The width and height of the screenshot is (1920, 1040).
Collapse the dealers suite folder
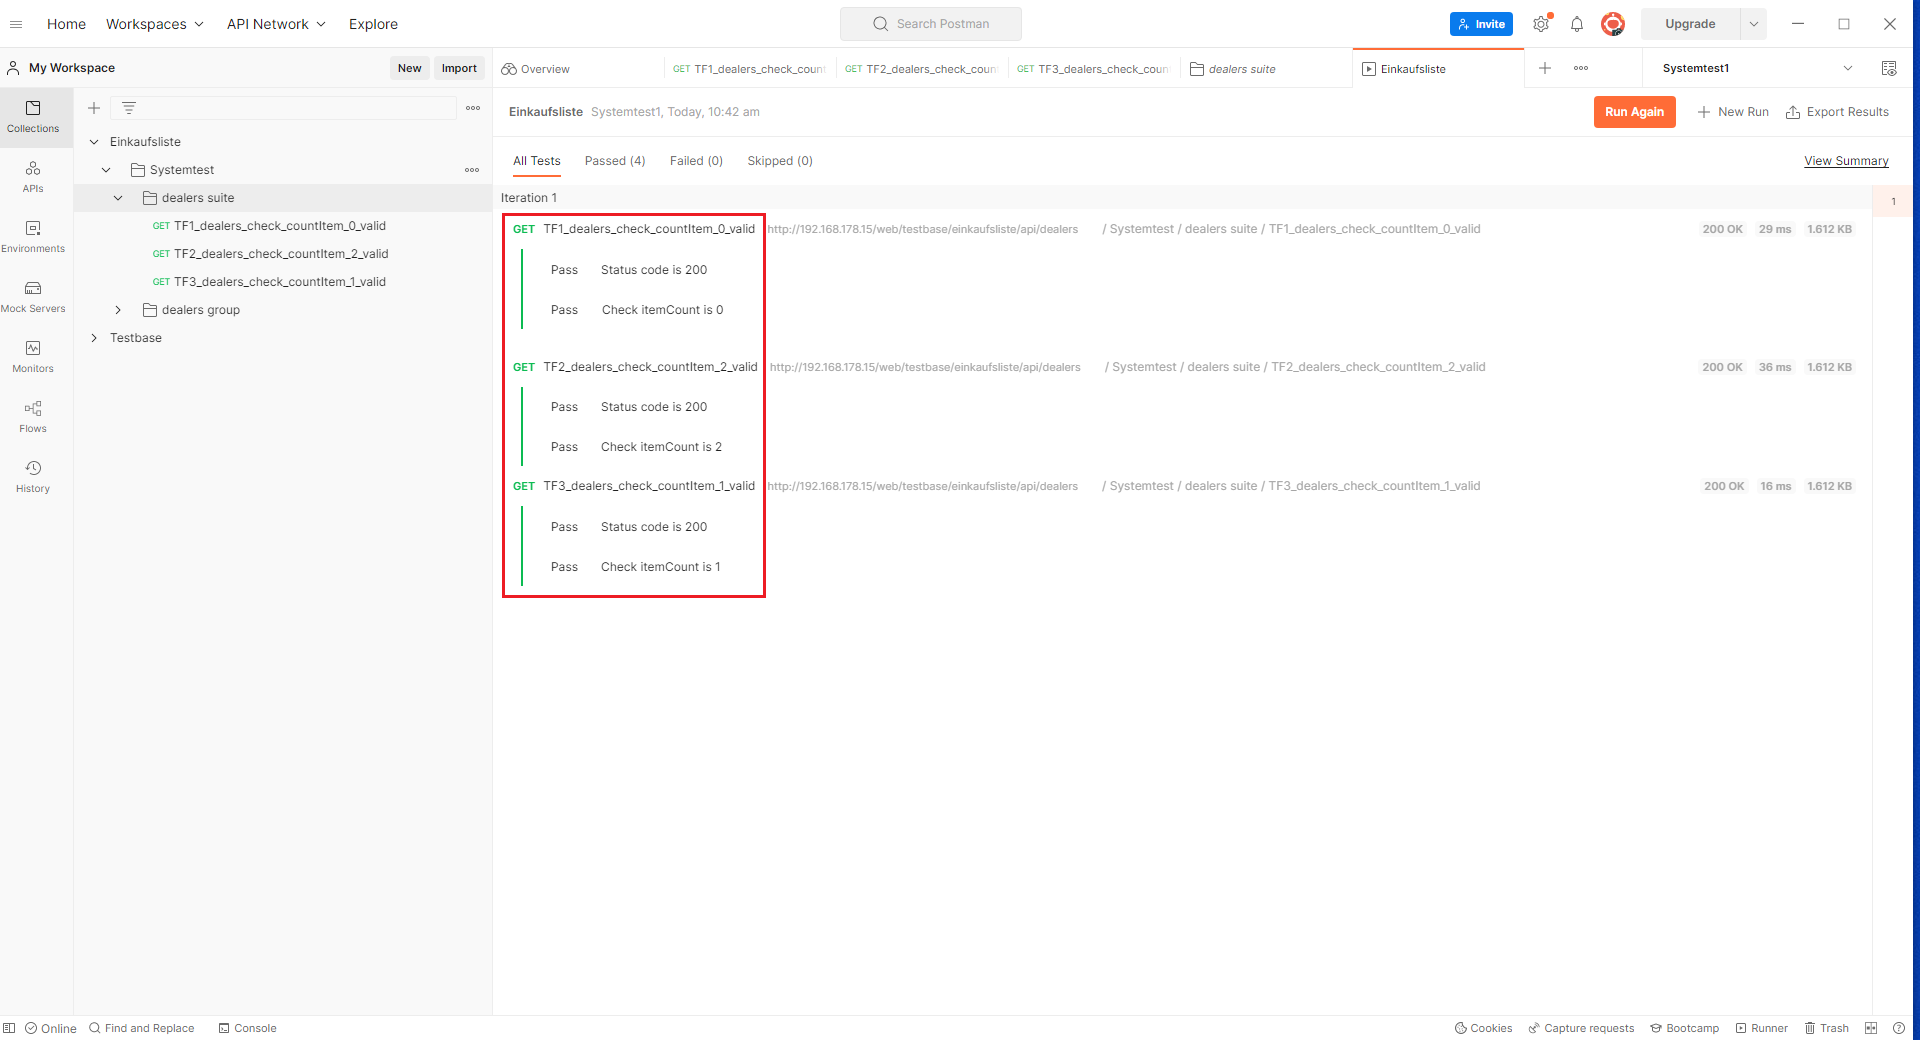118,198
